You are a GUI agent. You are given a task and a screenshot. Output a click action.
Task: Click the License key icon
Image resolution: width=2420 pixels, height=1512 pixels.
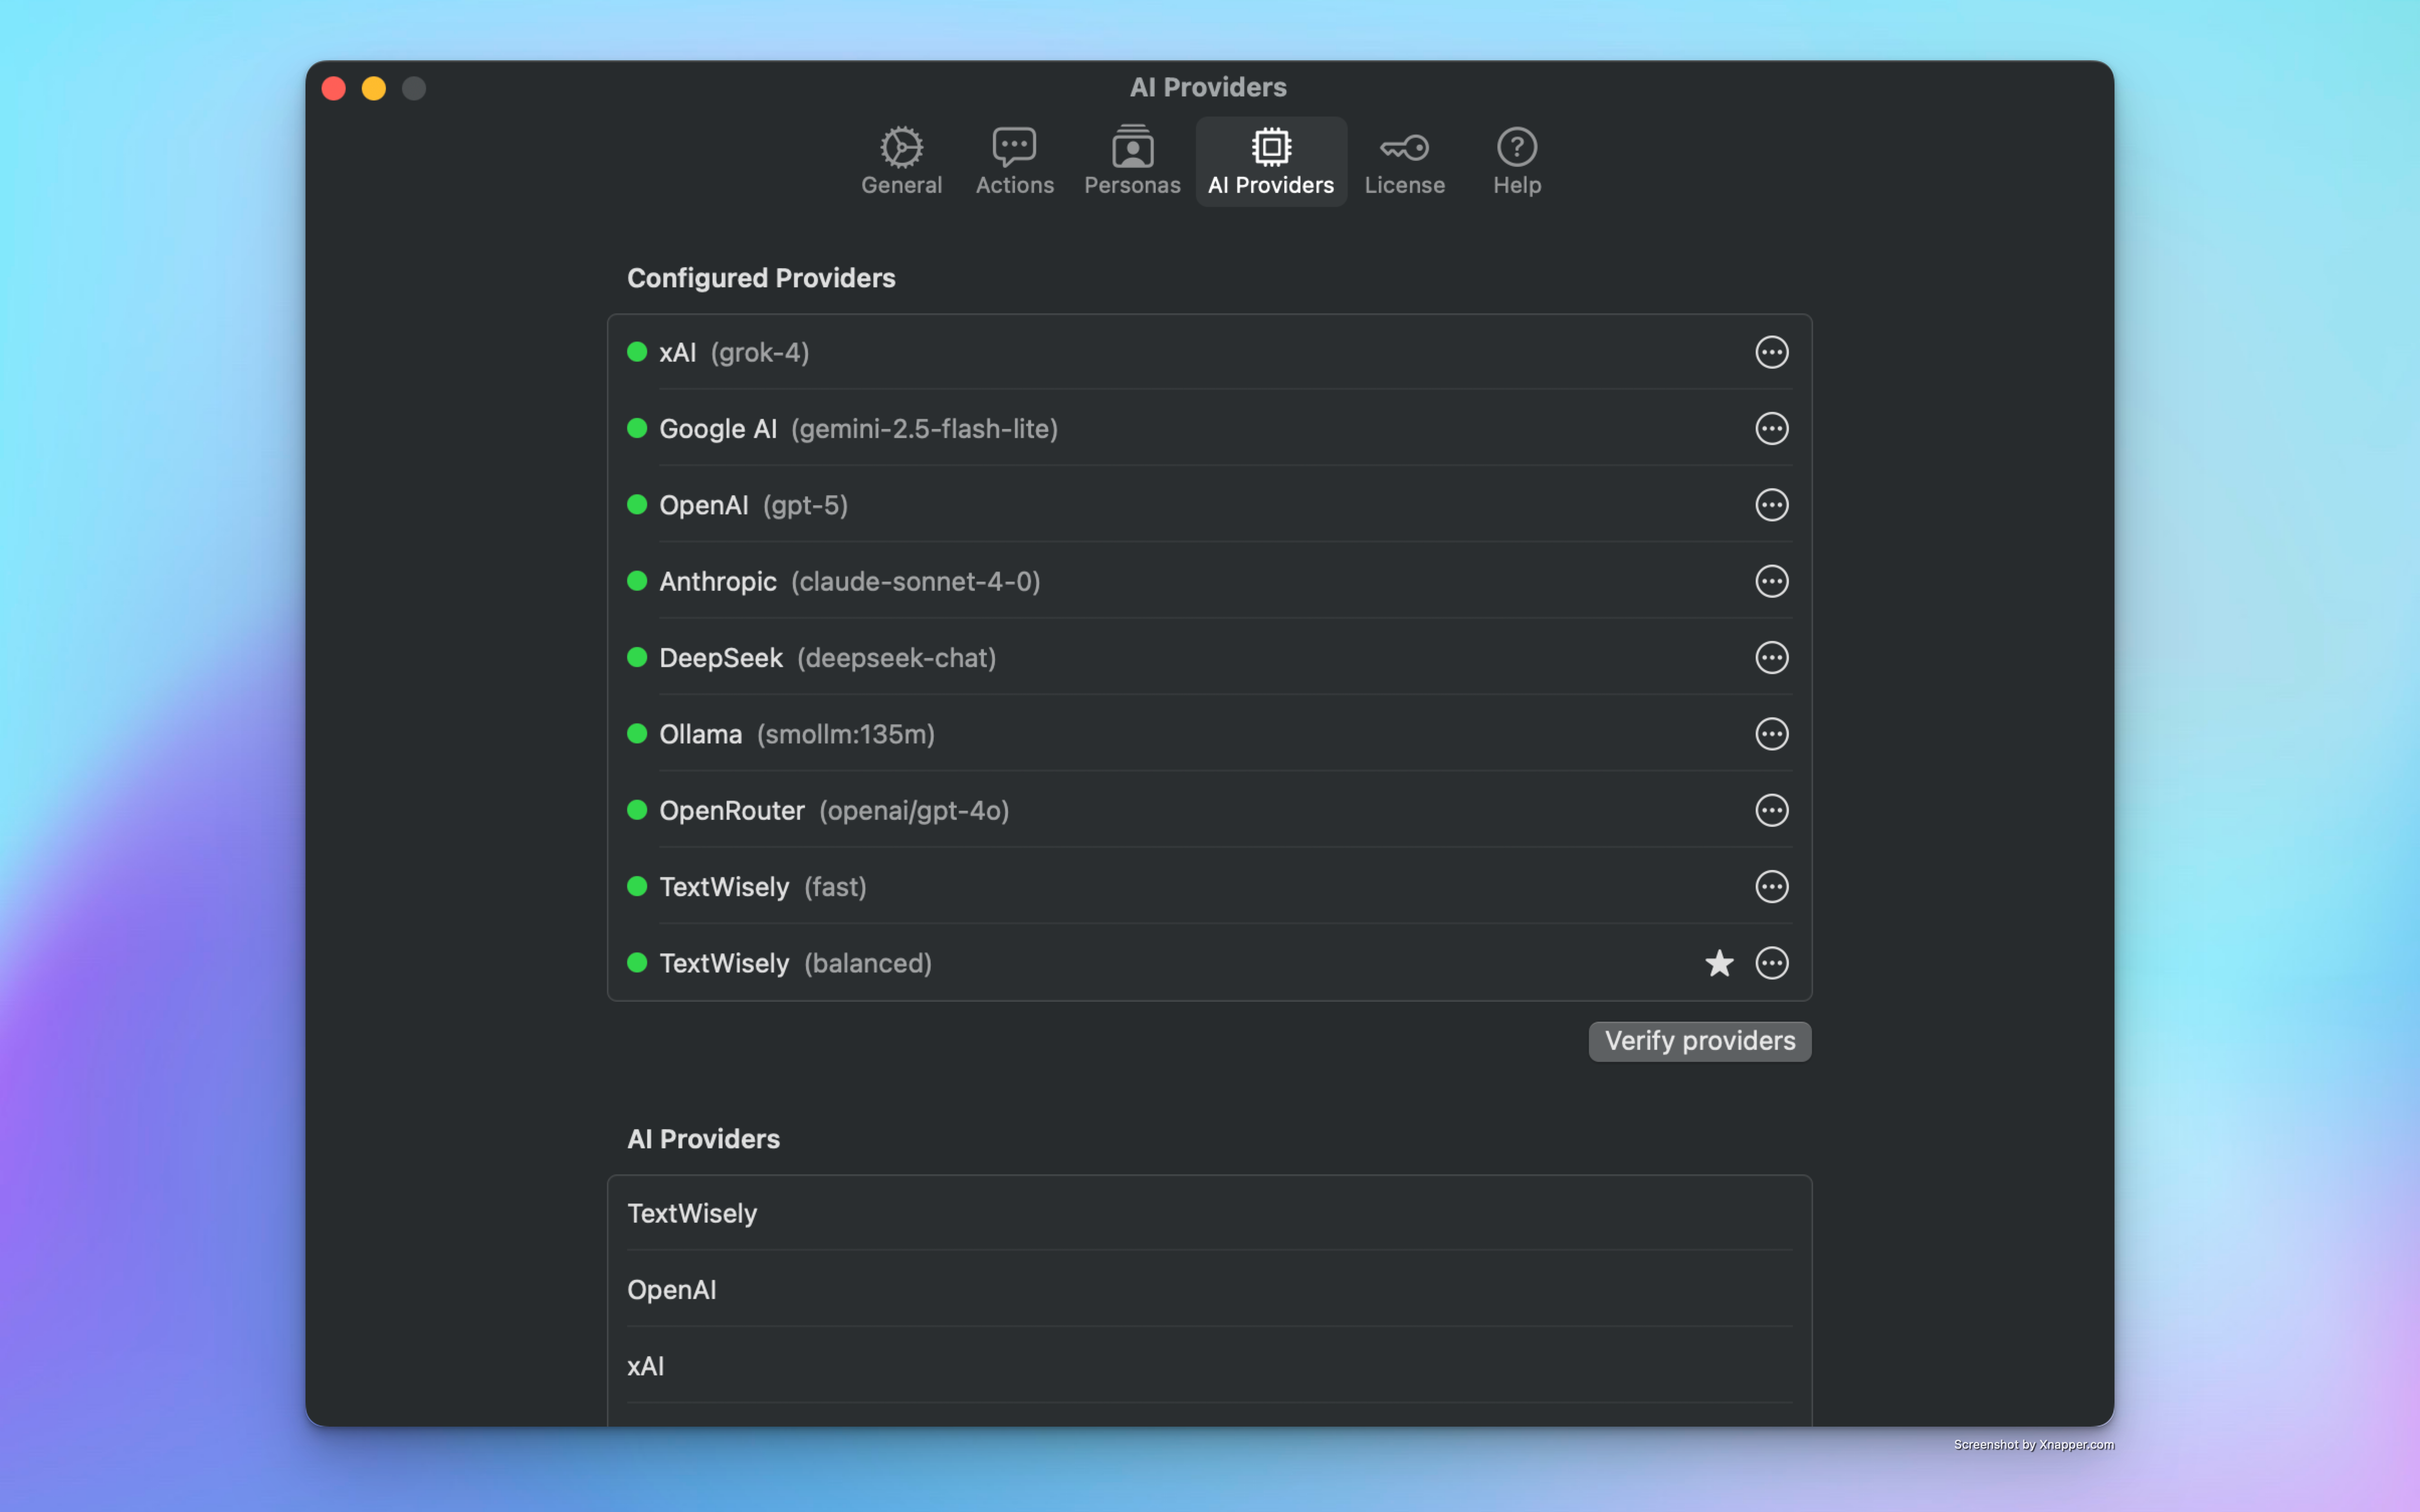tap(1404, 148)
